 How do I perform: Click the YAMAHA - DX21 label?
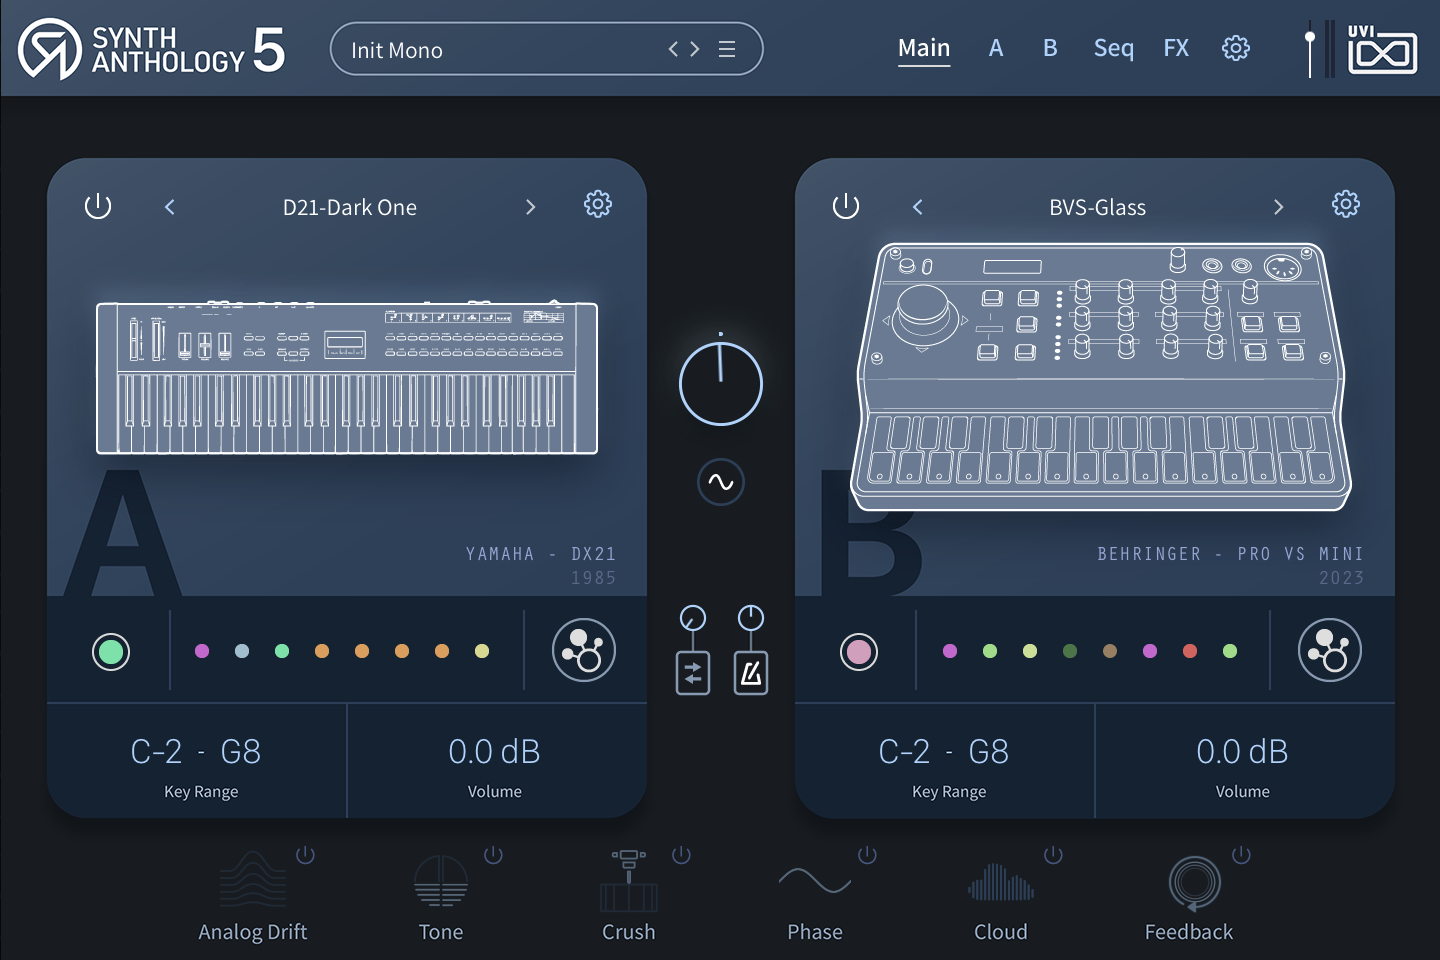coord(541,554)
